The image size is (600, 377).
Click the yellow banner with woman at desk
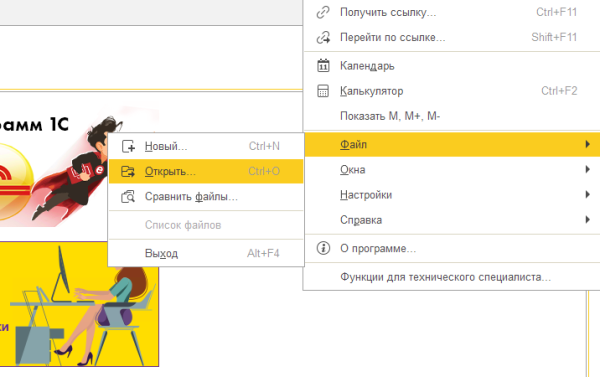tap(79, 304)
